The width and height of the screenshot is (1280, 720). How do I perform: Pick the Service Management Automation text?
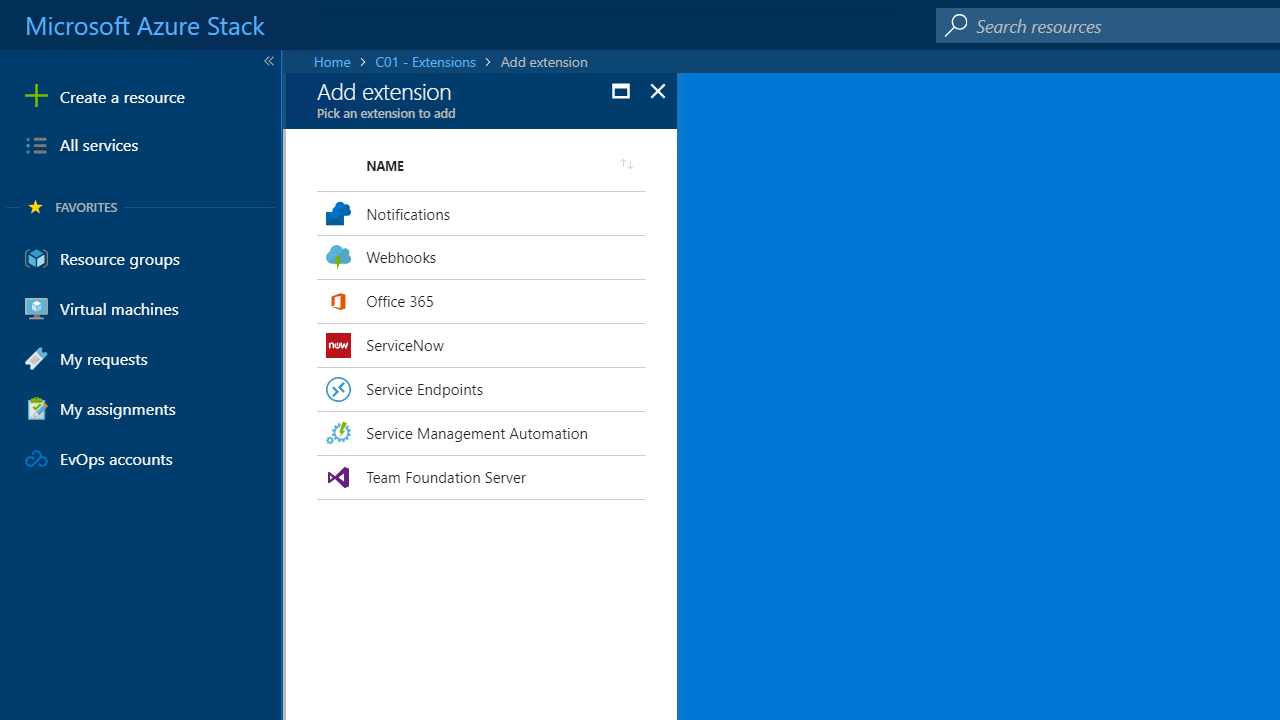(477, 434)
